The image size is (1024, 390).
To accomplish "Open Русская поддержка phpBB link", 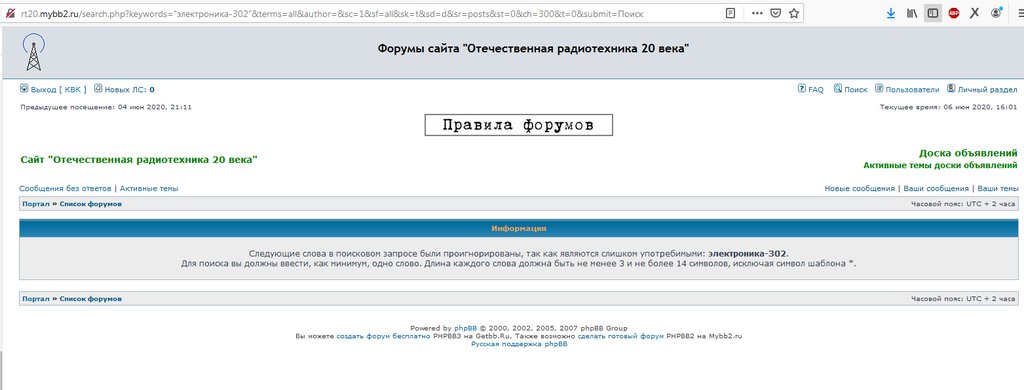I will [519, 344].
